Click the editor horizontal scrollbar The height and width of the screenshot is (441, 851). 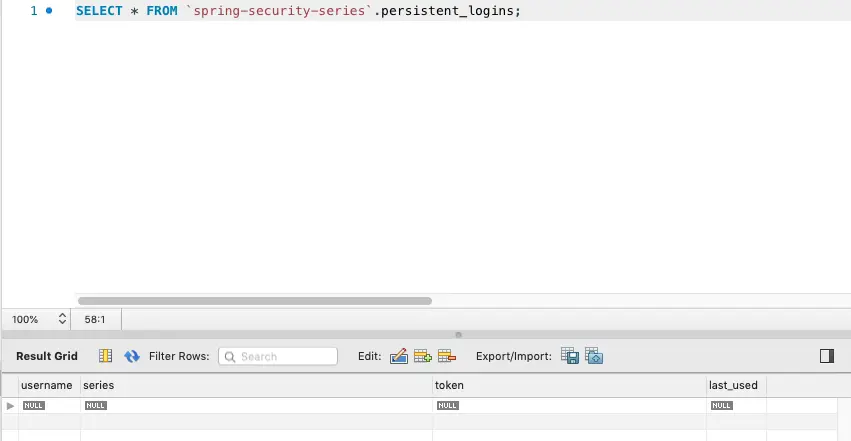255,301
